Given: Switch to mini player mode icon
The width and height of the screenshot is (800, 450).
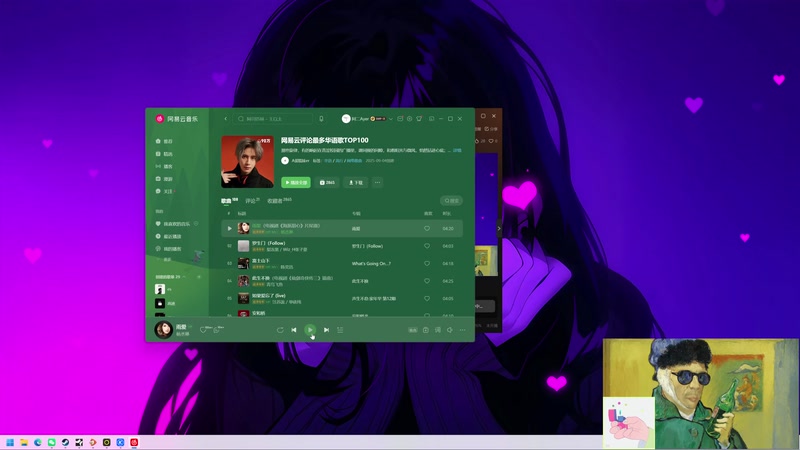Looking at the screenshot, I should click(x=432, y=119).
